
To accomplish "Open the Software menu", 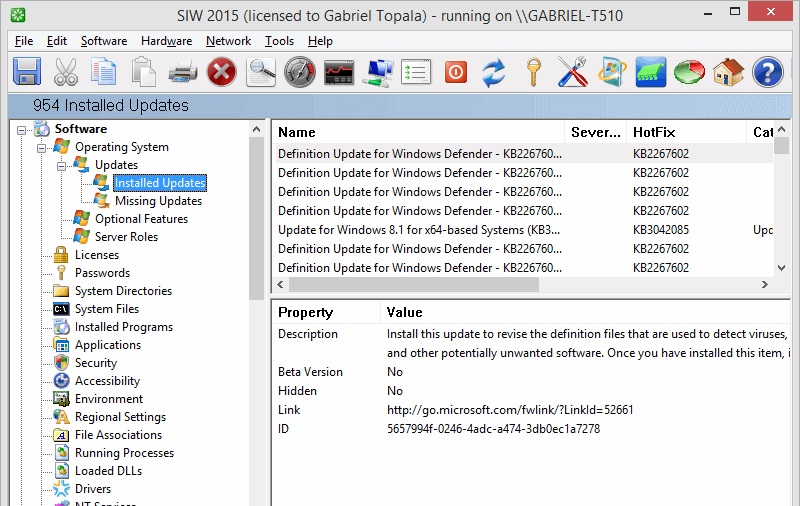I will (104, 41).
